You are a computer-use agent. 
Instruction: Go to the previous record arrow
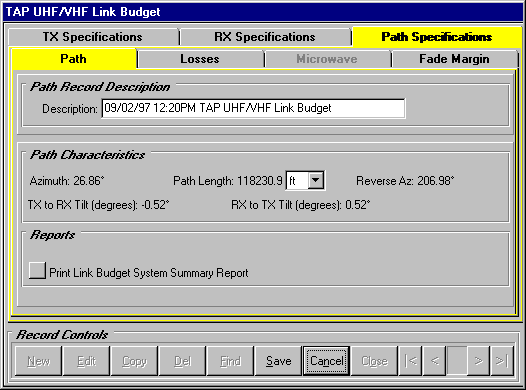(x=434, y=361)
